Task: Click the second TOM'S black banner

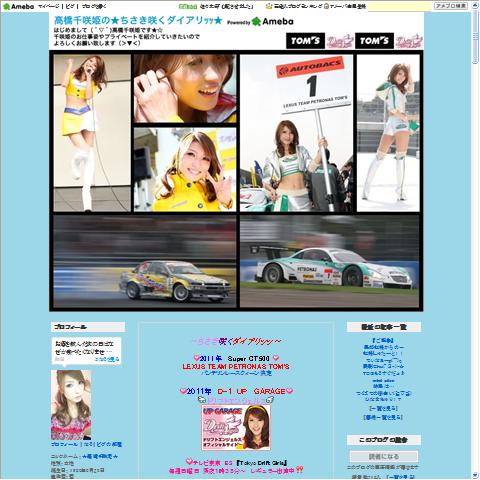Action: coord(374,41)
